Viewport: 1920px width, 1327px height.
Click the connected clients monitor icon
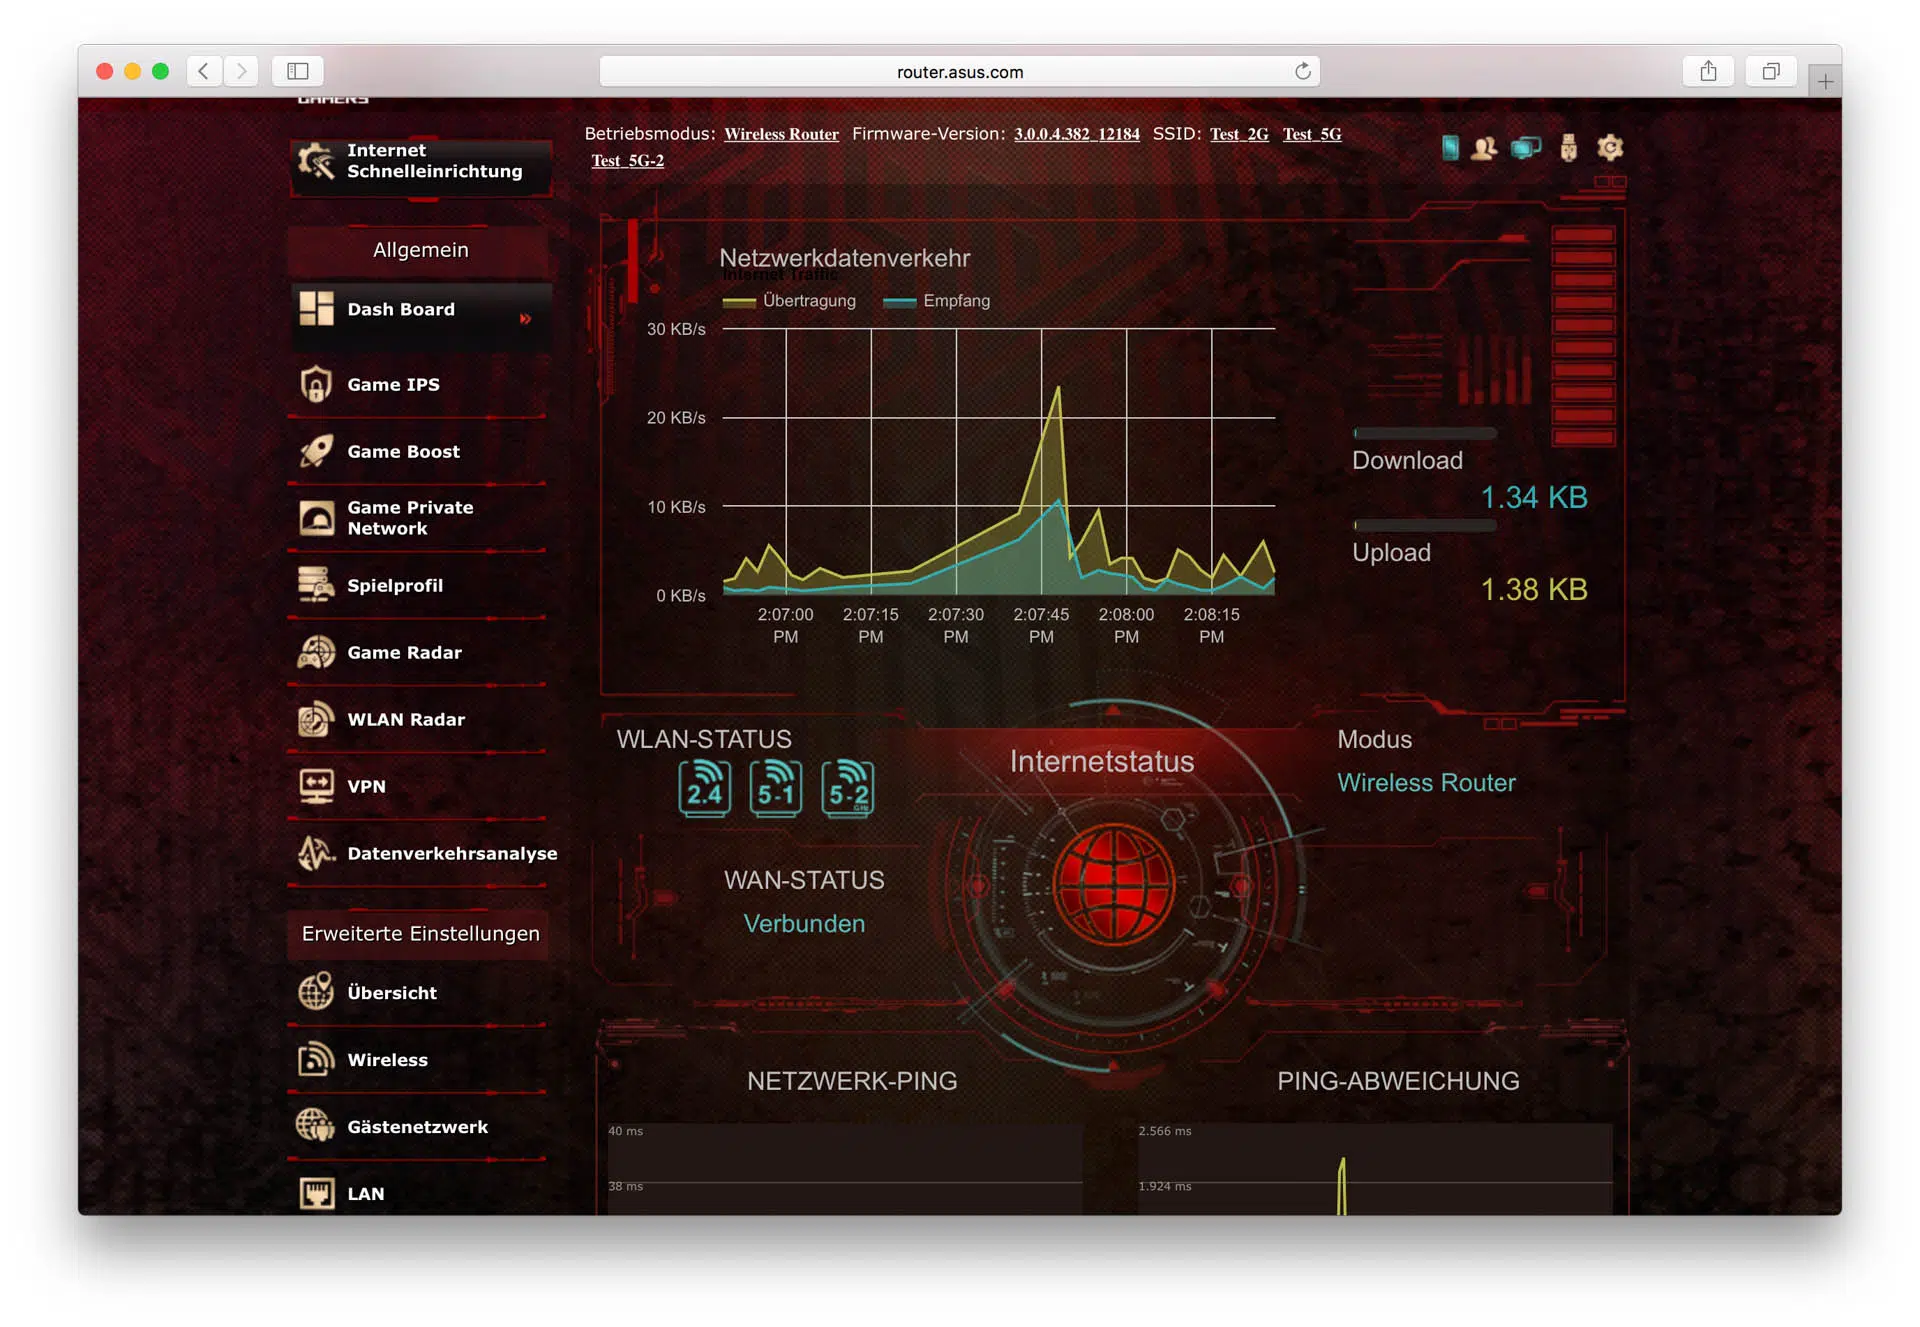tap(1526, 148)
